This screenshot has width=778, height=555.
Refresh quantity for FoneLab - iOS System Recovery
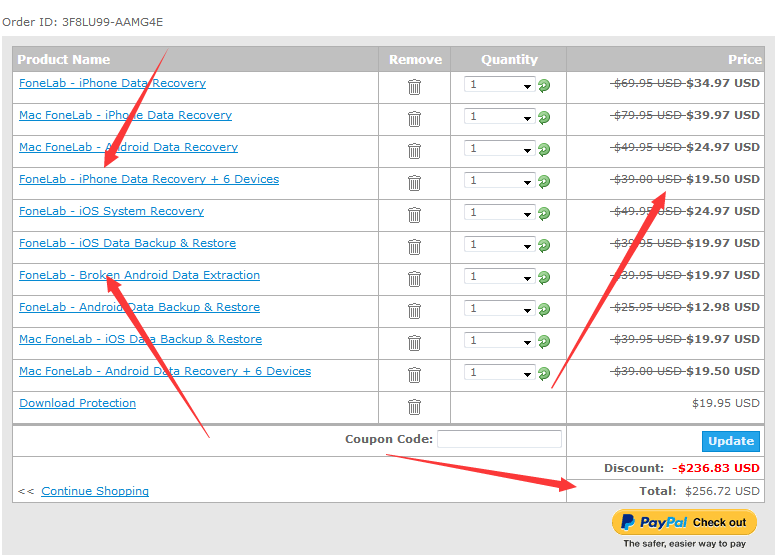pyautogui.click(x=544, y=214)
